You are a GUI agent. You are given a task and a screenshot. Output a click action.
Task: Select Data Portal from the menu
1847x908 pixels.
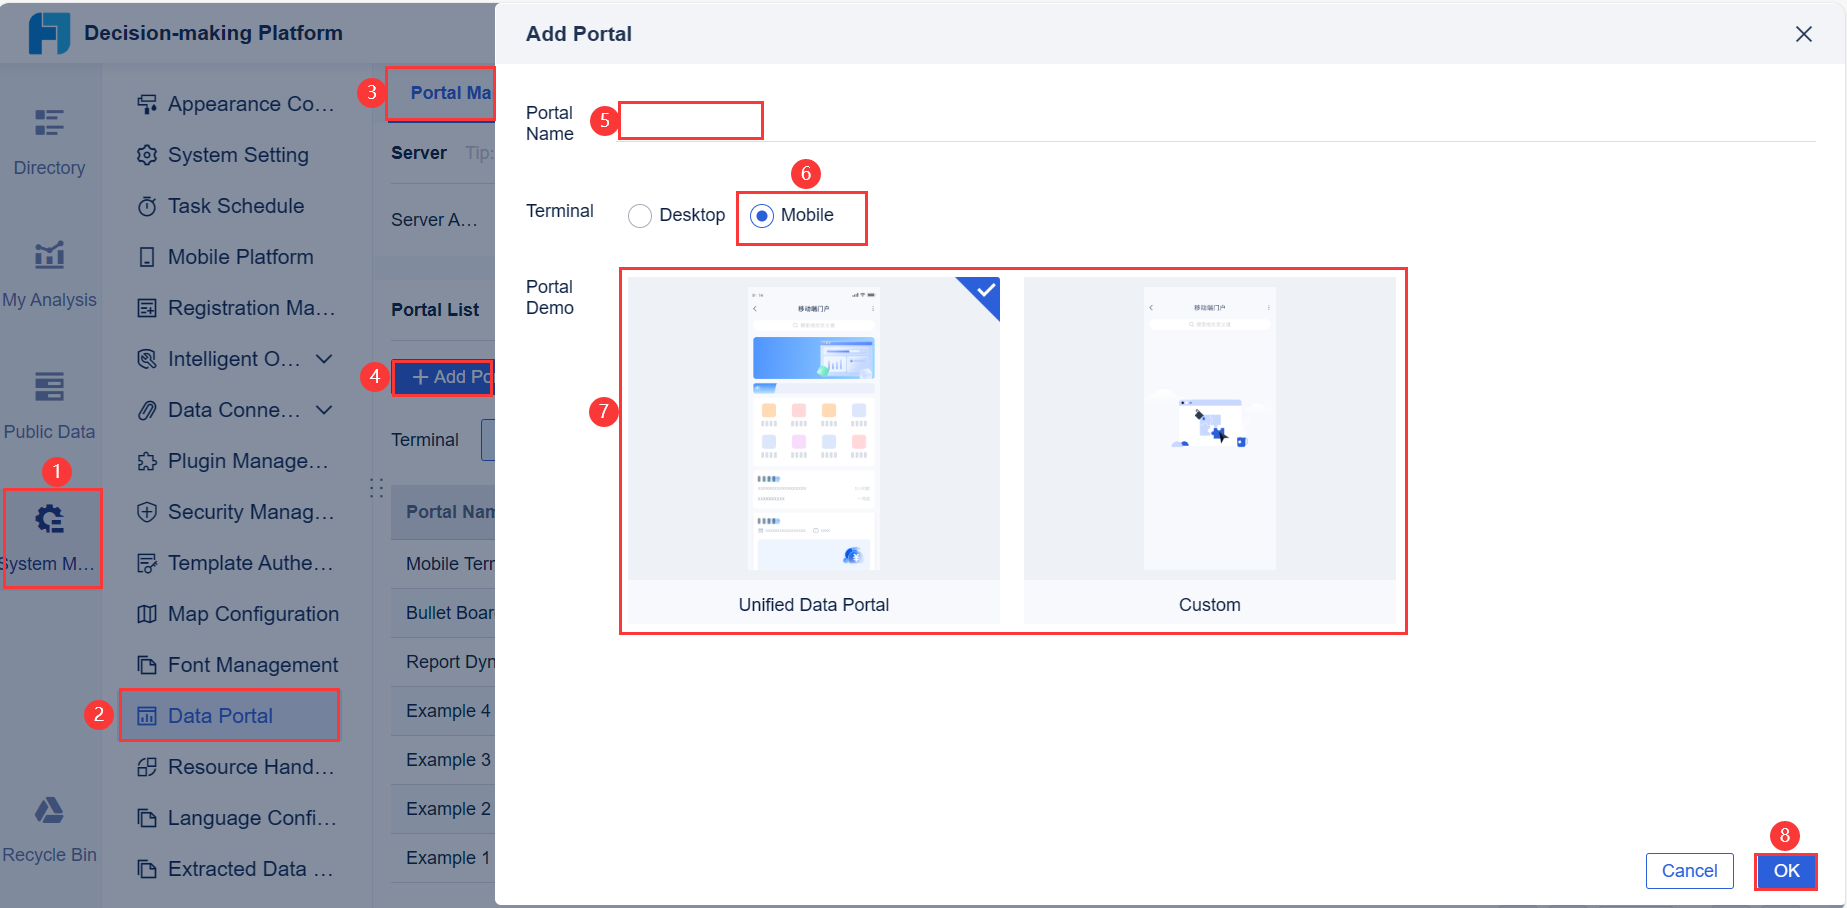(220, 715)
